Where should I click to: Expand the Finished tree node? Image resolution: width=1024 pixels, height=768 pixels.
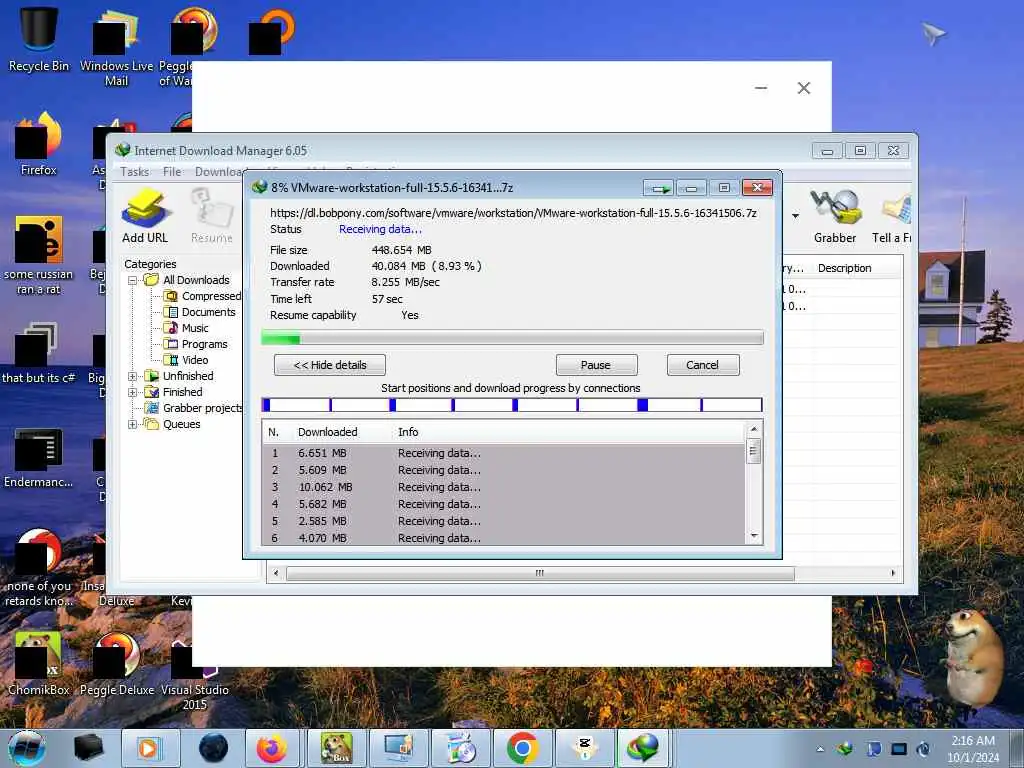pyautogui.click(x=133, y=392)
